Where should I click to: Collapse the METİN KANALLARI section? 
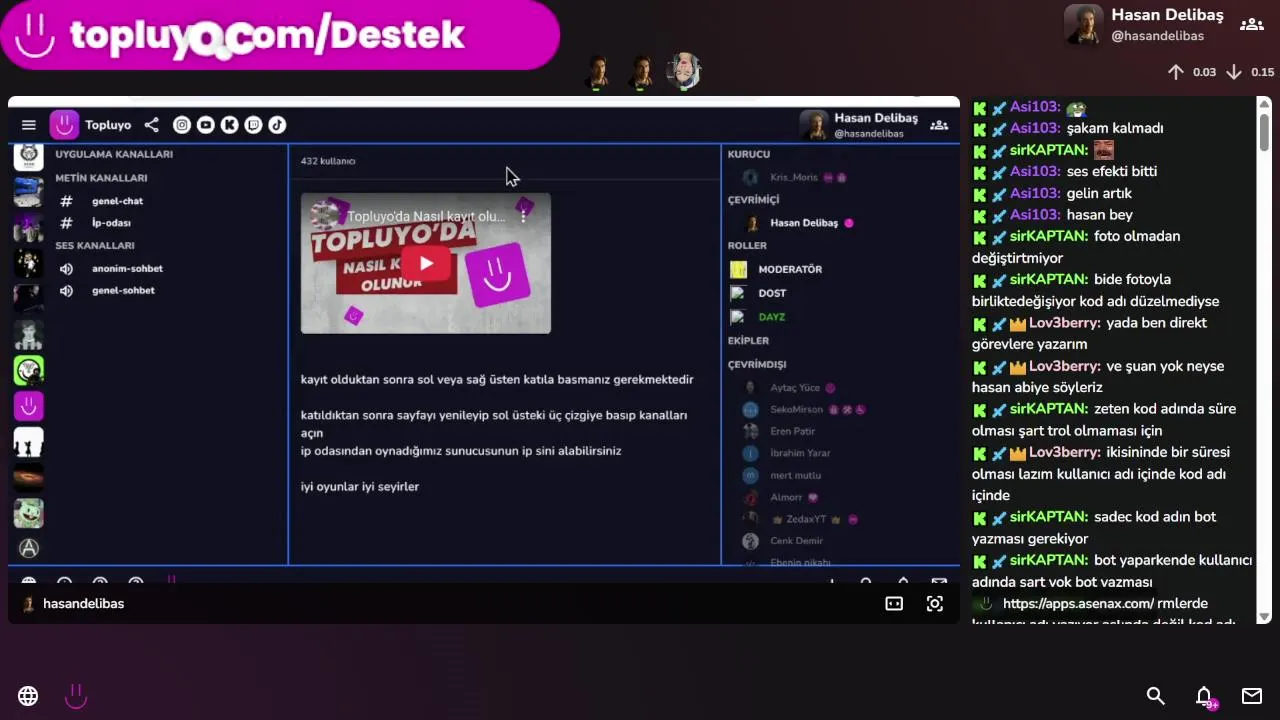pyautogui.click(x=101, y=178)
